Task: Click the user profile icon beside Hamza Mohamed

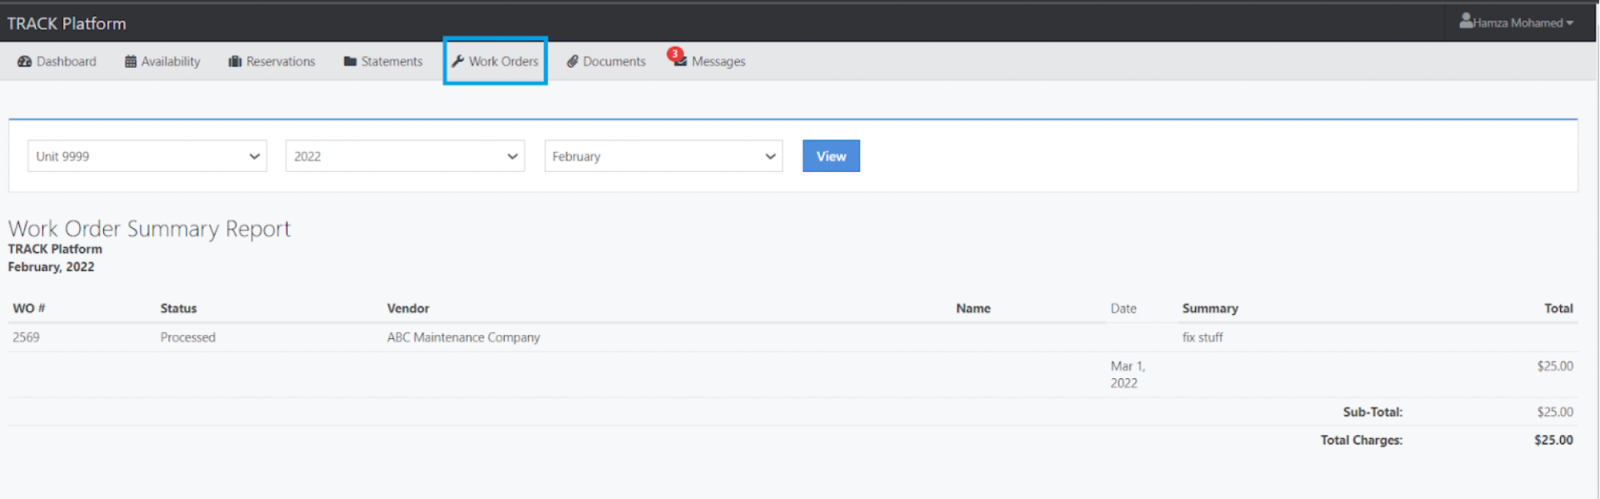Action: click(1466, 21)
